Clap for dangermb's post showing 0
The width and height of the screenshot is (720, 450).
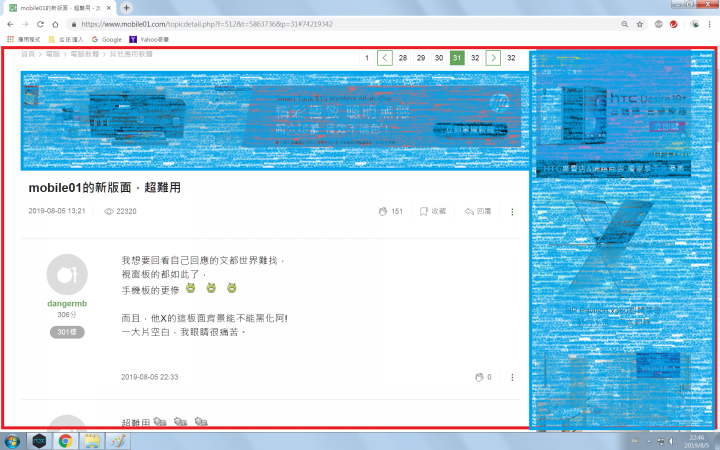pyautogui.click(x=483, y=377)
